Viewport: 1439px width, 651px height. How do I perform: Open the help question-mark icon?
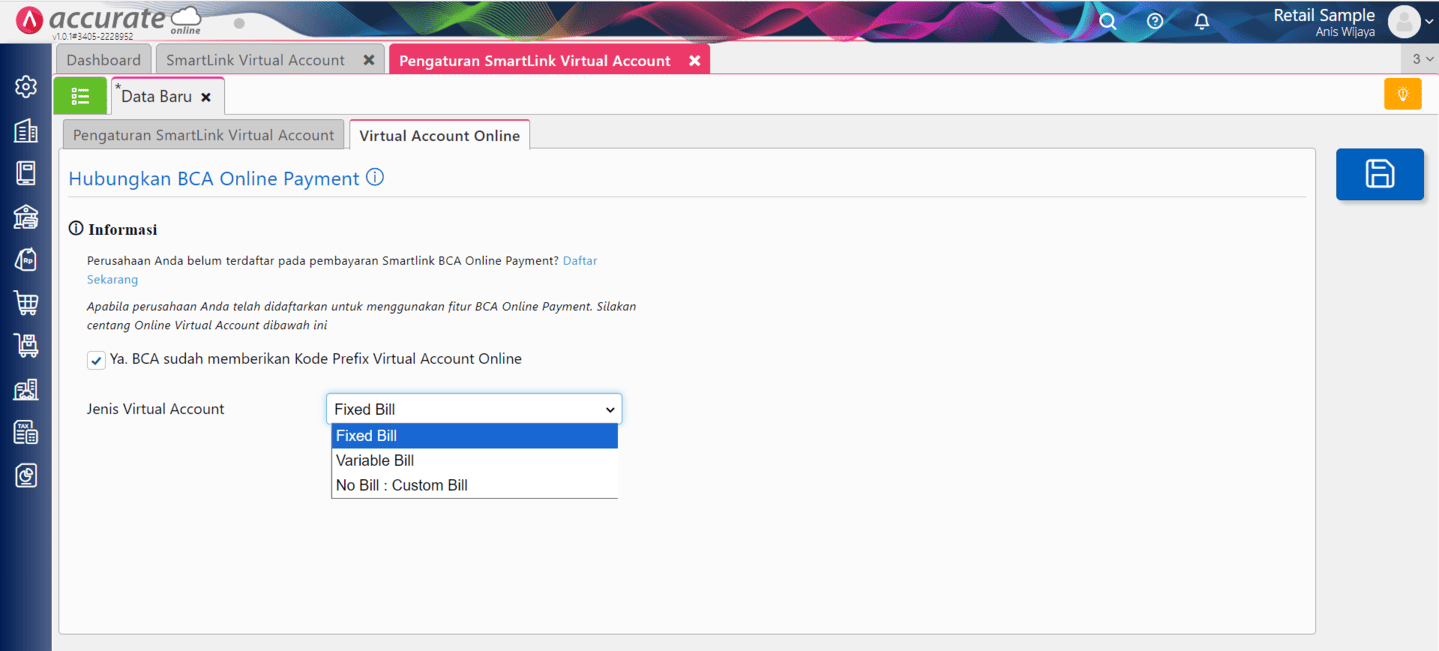[1155, 21]
